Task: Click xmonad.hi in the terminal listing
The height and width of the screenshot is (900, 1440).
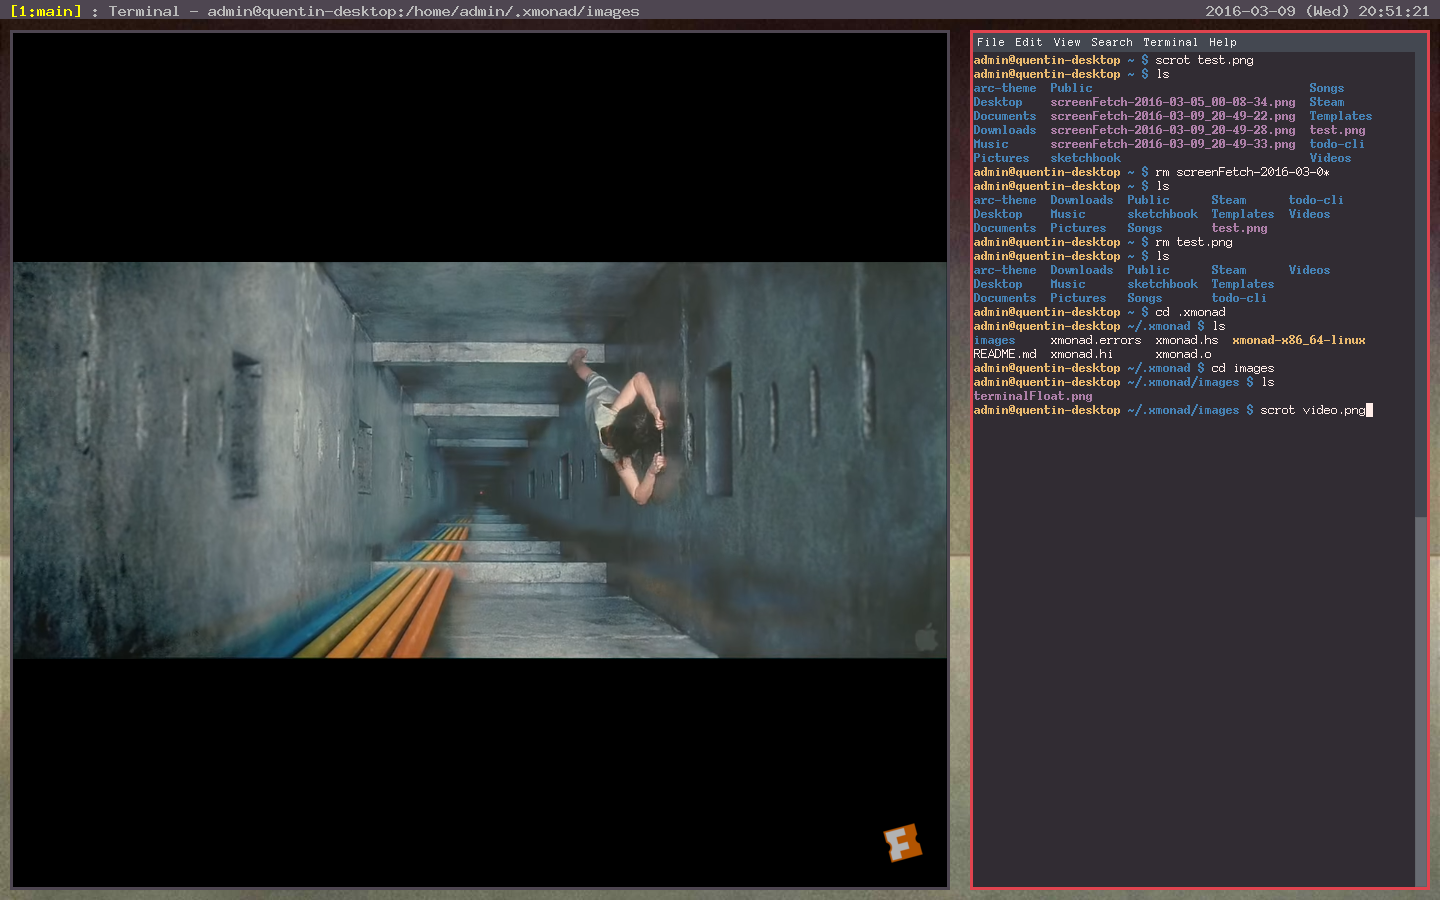Action: (x=1081, y=354)
